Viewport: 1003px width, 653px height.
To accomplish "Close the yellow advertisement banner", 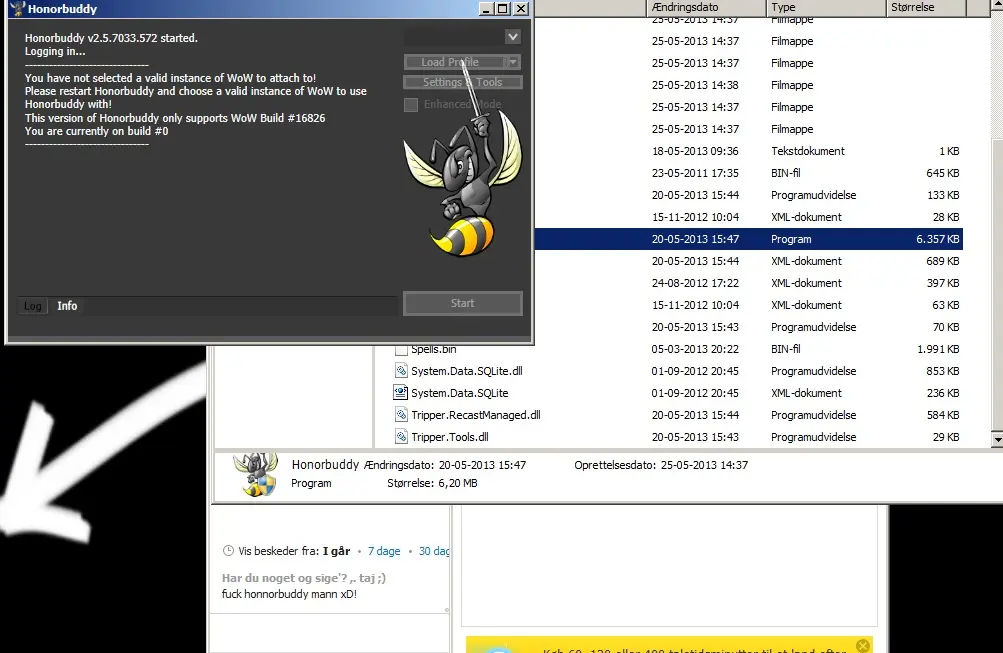I will (x=863, y=646).
